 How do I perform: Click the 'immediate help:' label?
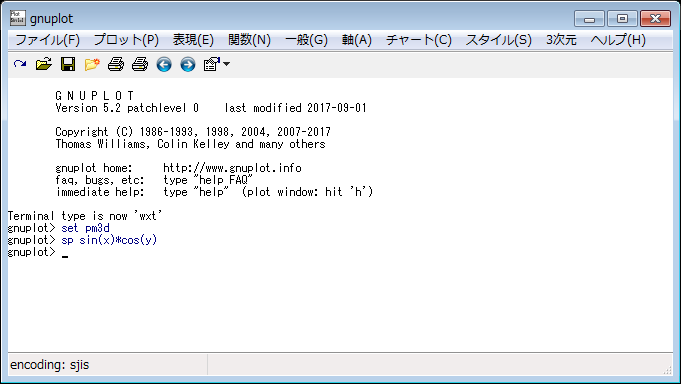coord(100,192)
